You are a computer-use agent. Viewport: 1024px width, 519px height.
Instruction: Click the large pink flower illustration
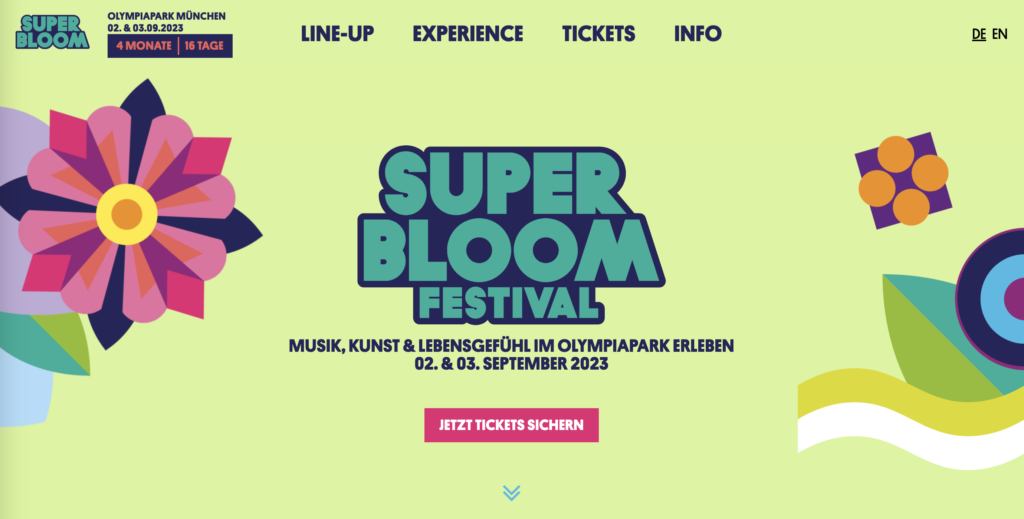click(x=127, y=214)
